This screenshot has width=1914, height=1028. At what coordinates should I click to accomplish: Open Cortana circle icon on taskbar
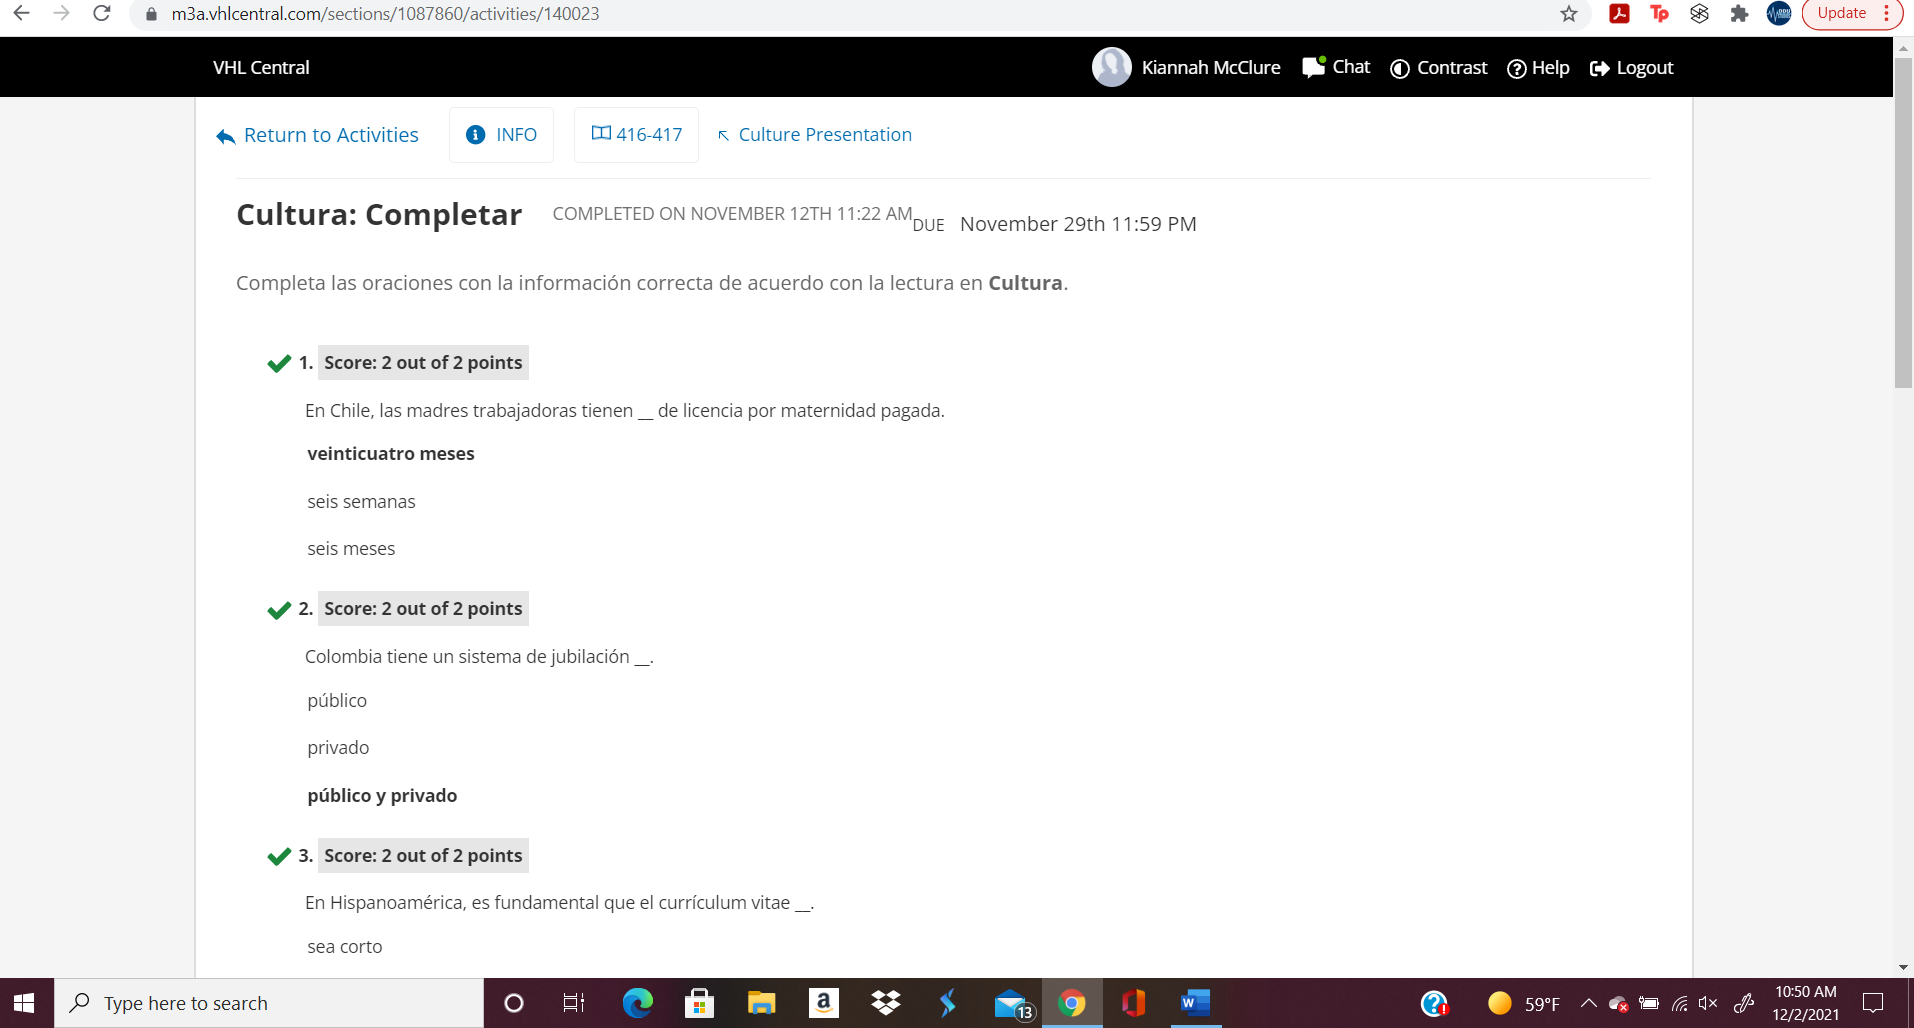[514, 1003]
